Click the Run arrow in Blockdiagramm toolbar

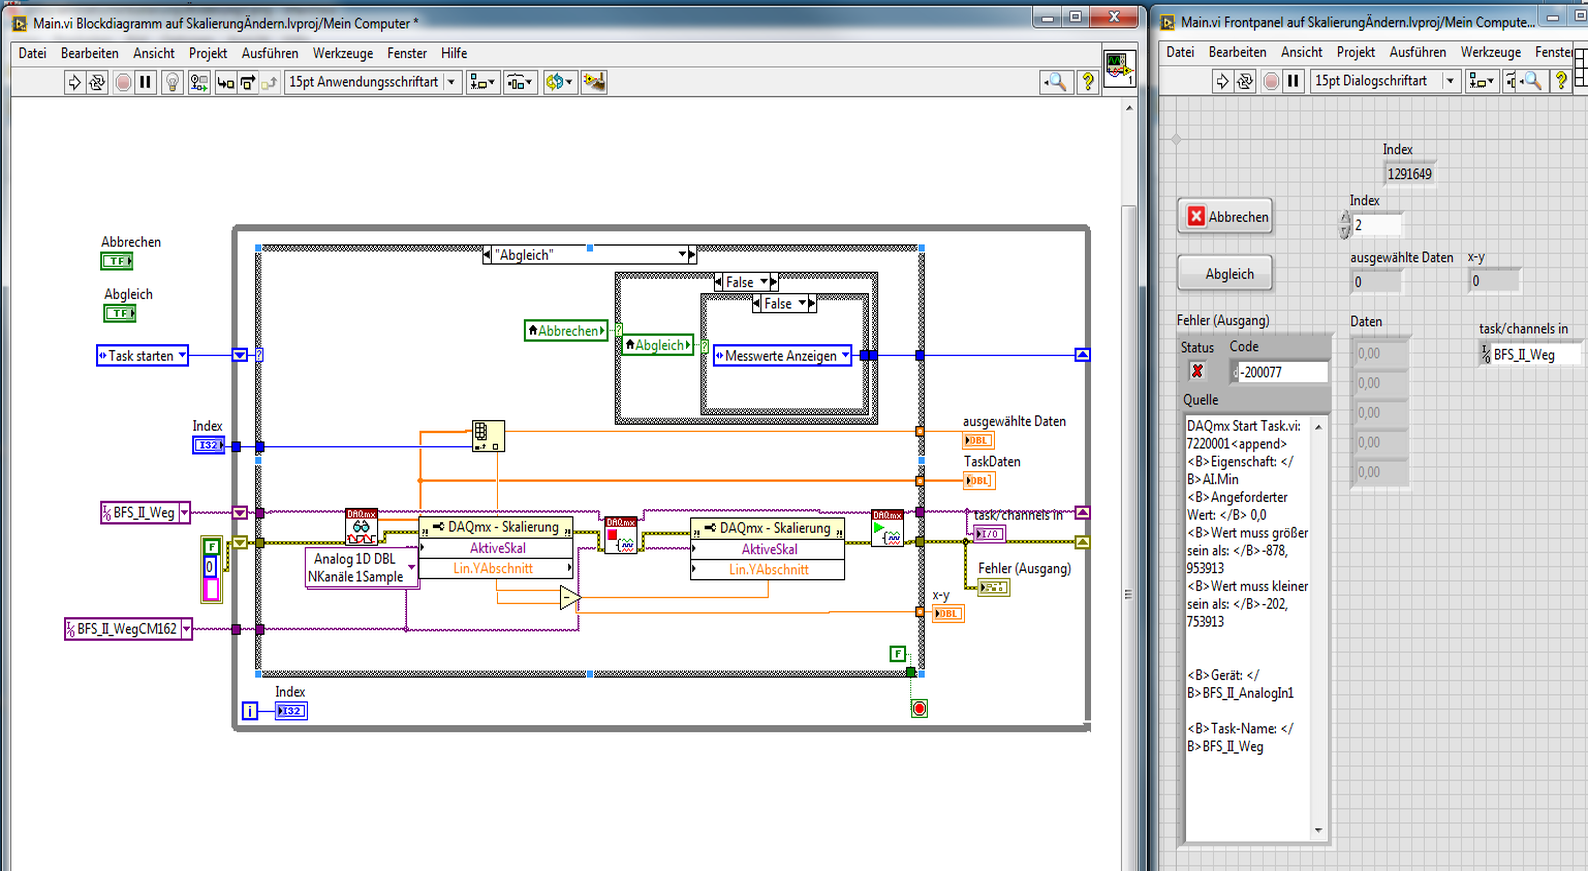pos(74,82)
